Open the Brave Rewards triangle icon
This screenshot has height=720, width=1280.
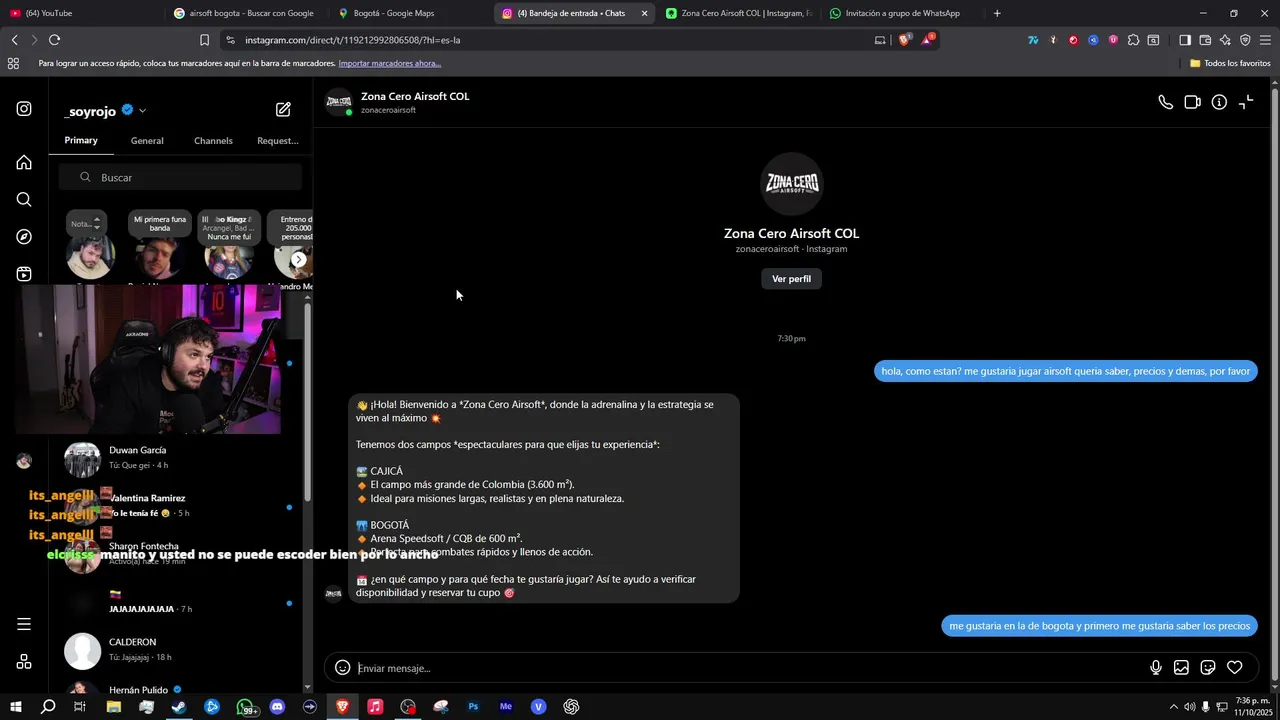(927, 40)
